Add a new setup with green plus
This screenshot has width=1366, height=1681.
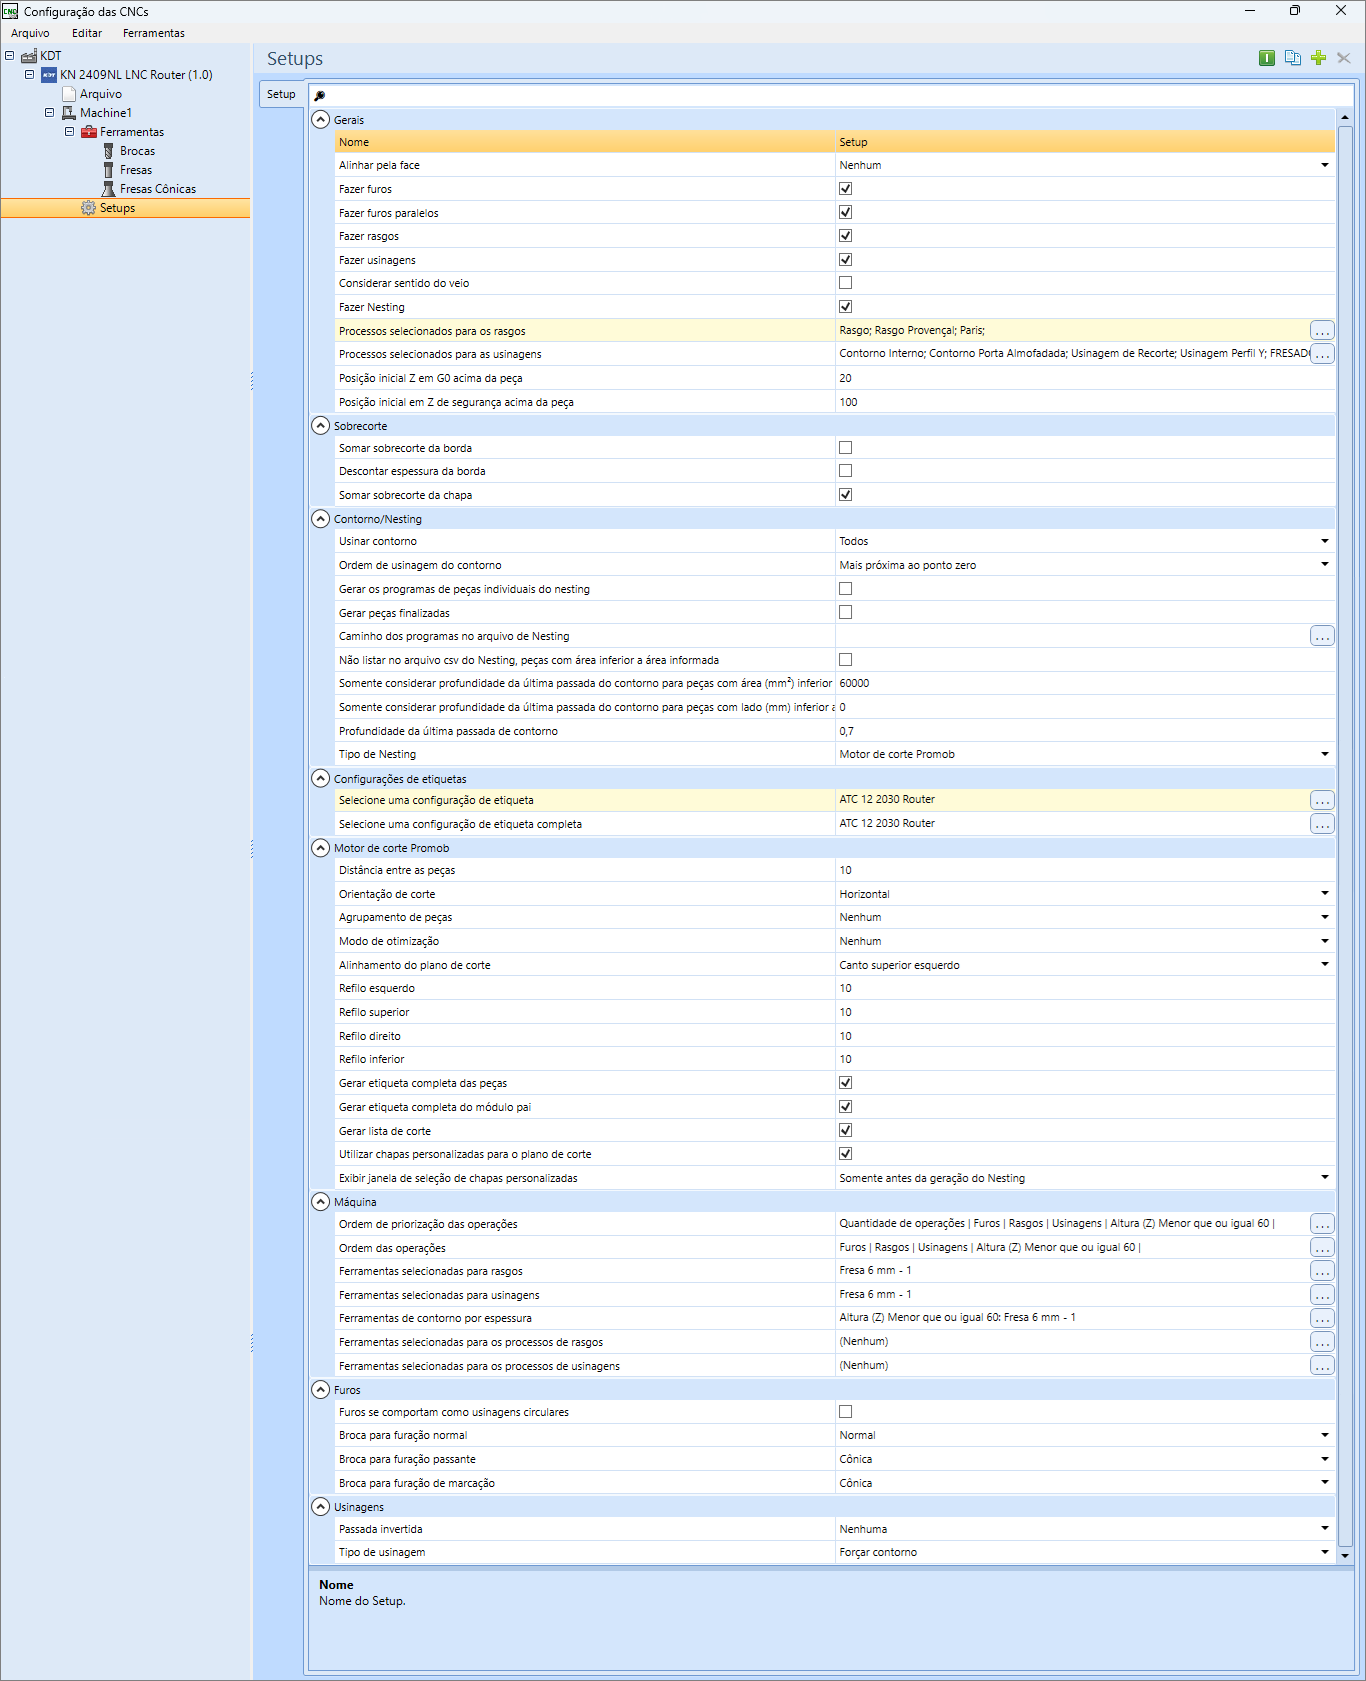pos(1318,58)
